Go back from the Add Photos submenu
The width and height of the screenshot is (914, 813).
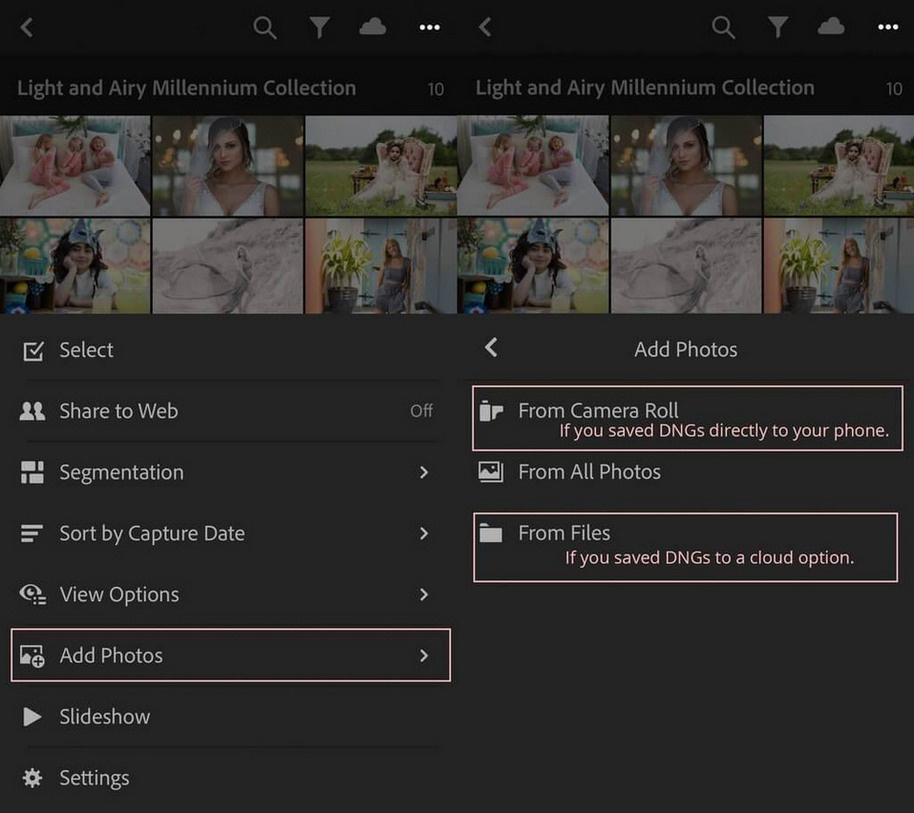(490, 348)
